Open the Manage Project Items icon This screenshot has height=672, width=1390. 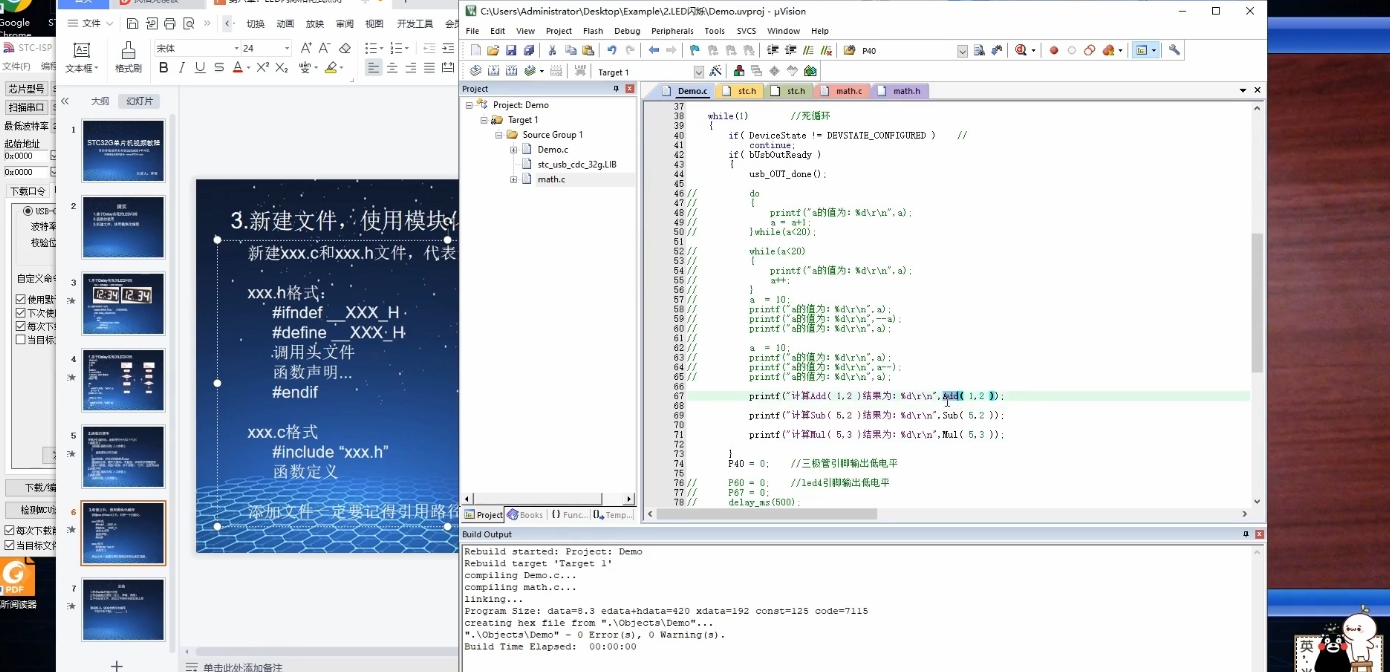[739, 71]
